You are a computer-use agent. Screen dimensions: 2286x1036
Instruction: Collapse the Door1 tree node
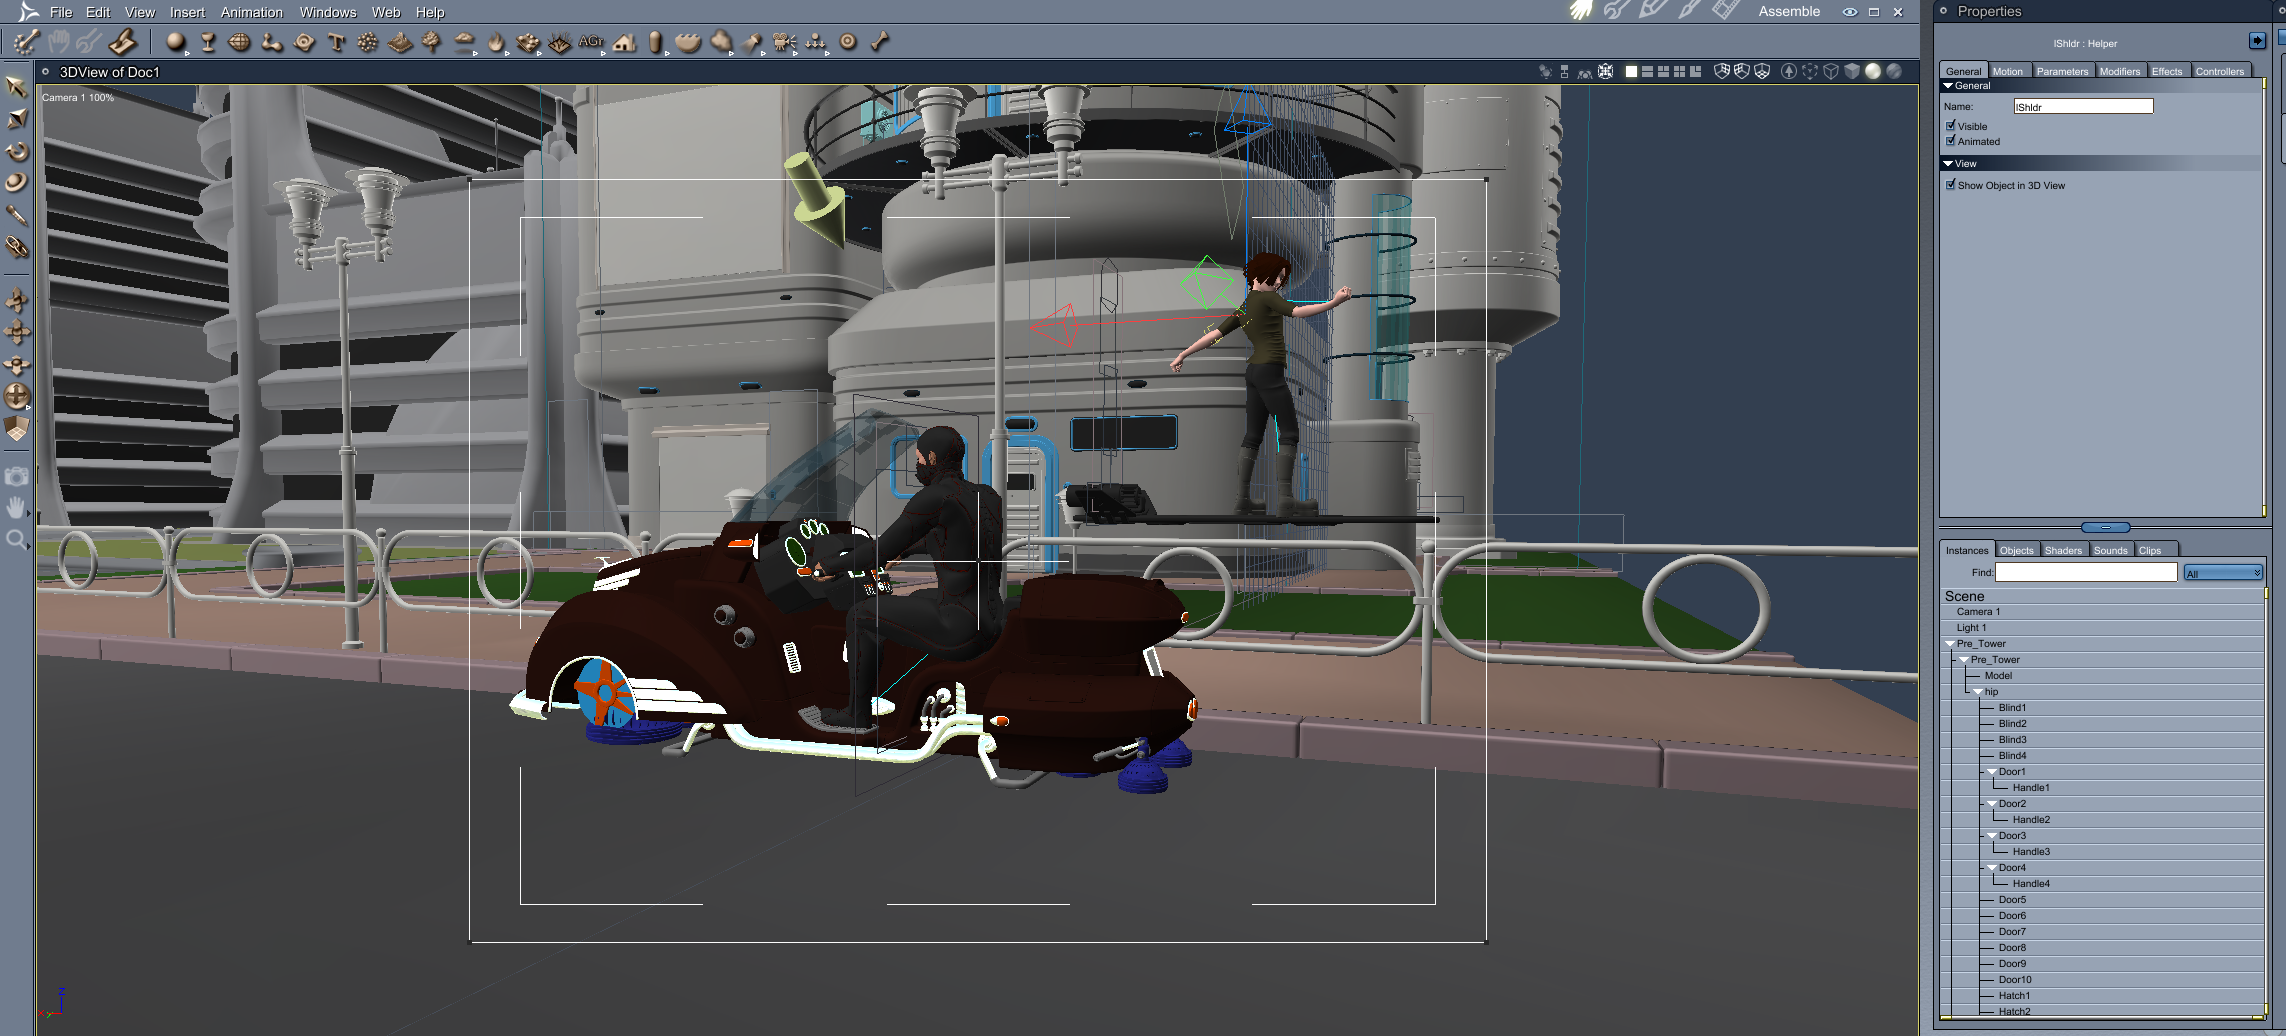[1992, 772]
